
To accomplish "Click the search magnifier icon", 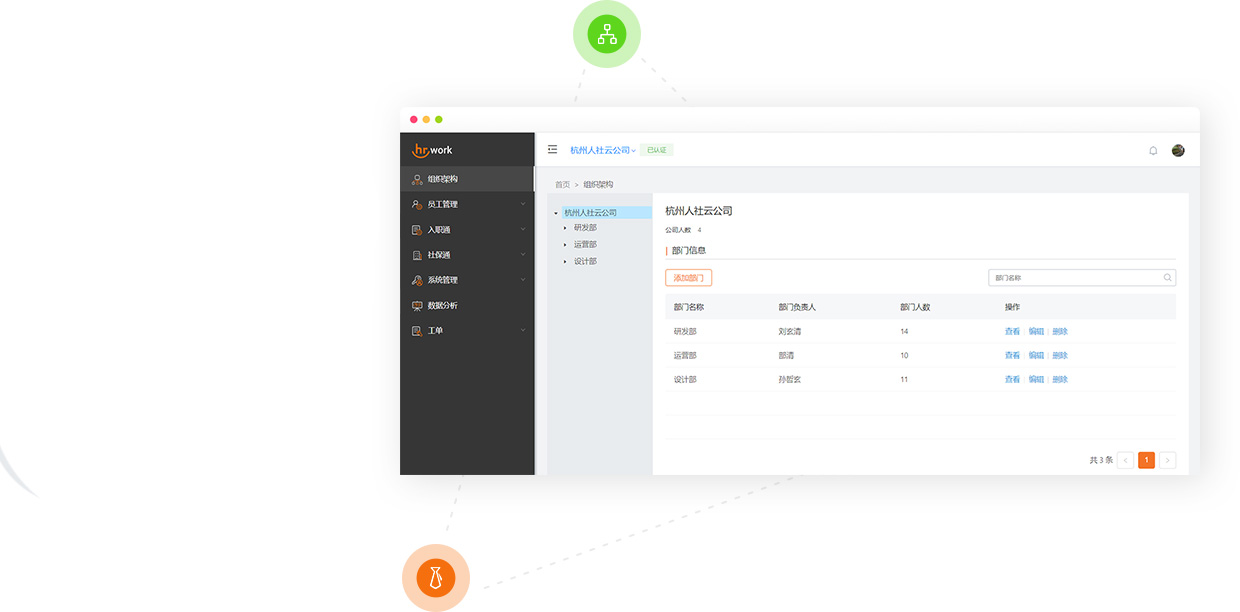I will pyautogui.click(x=1167, y=278).
